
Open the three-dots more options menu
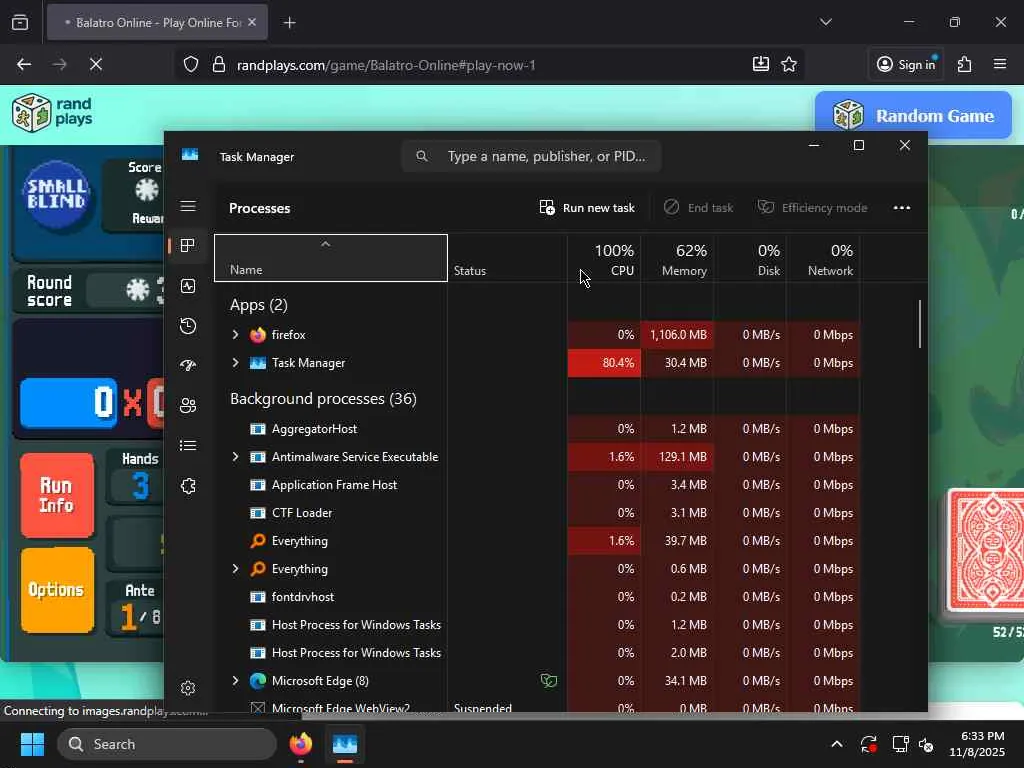pyautogui.click(x=902, y=208)
